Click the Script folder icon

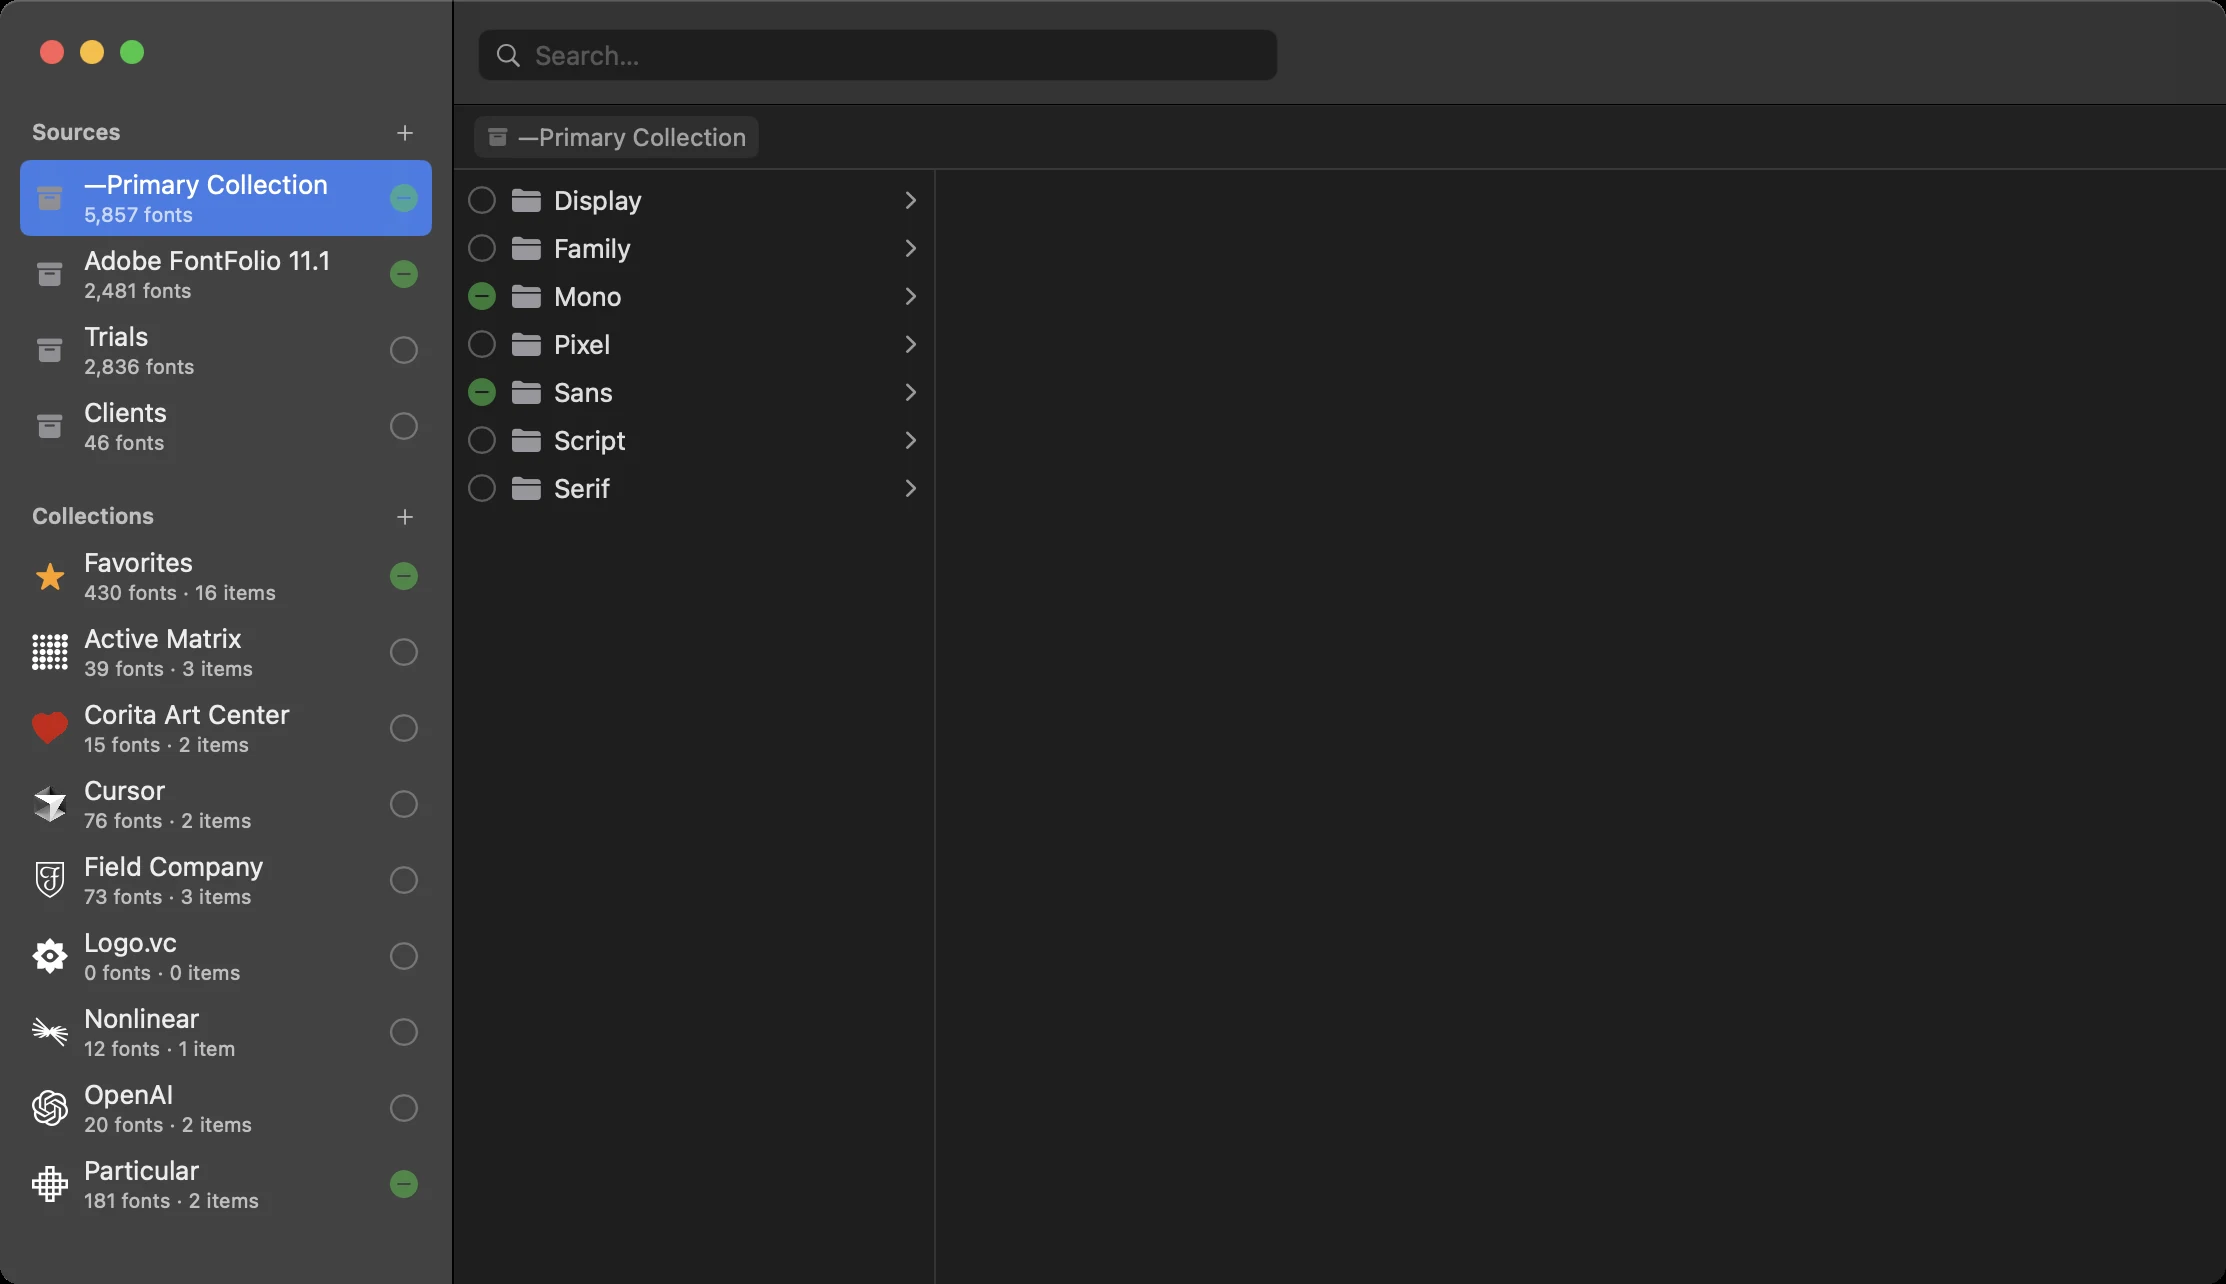coord(526,440)
